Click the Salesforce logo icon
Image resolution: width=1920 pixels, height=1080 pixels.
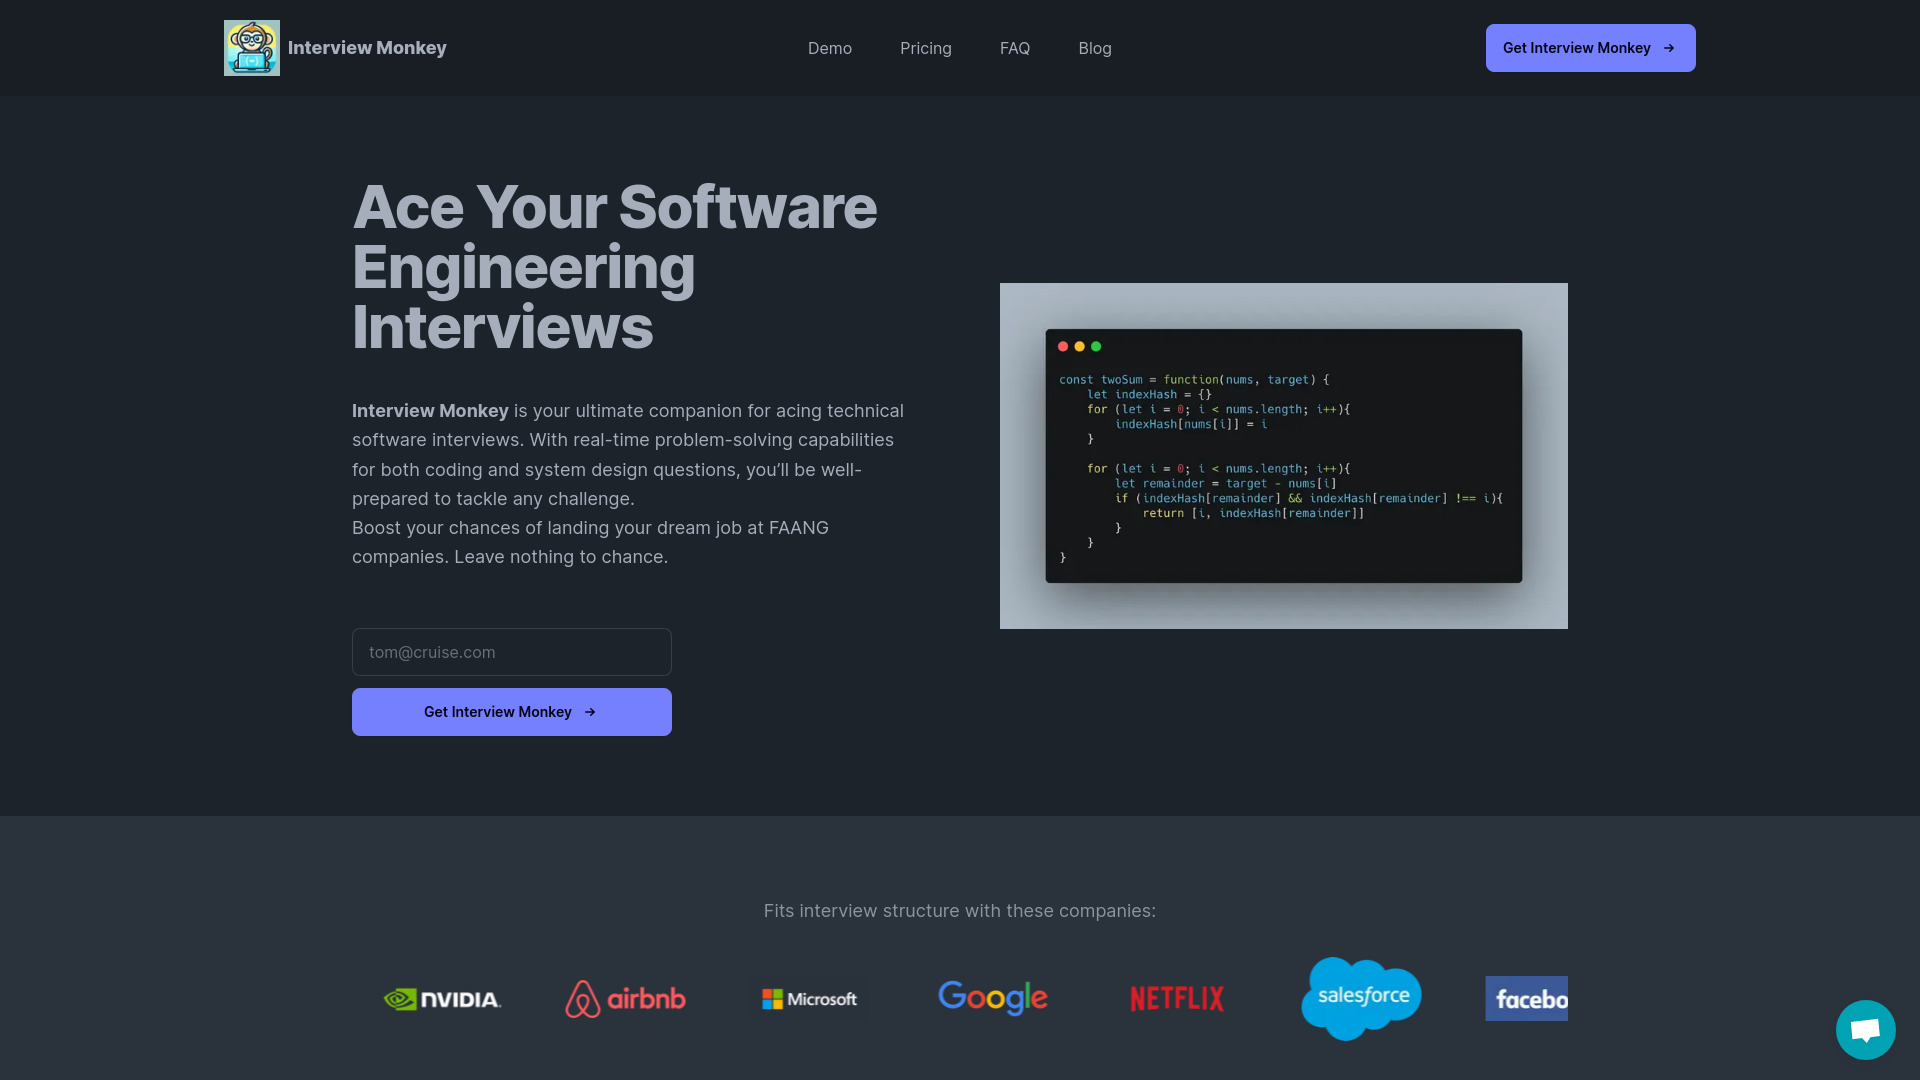point(1361,998)
